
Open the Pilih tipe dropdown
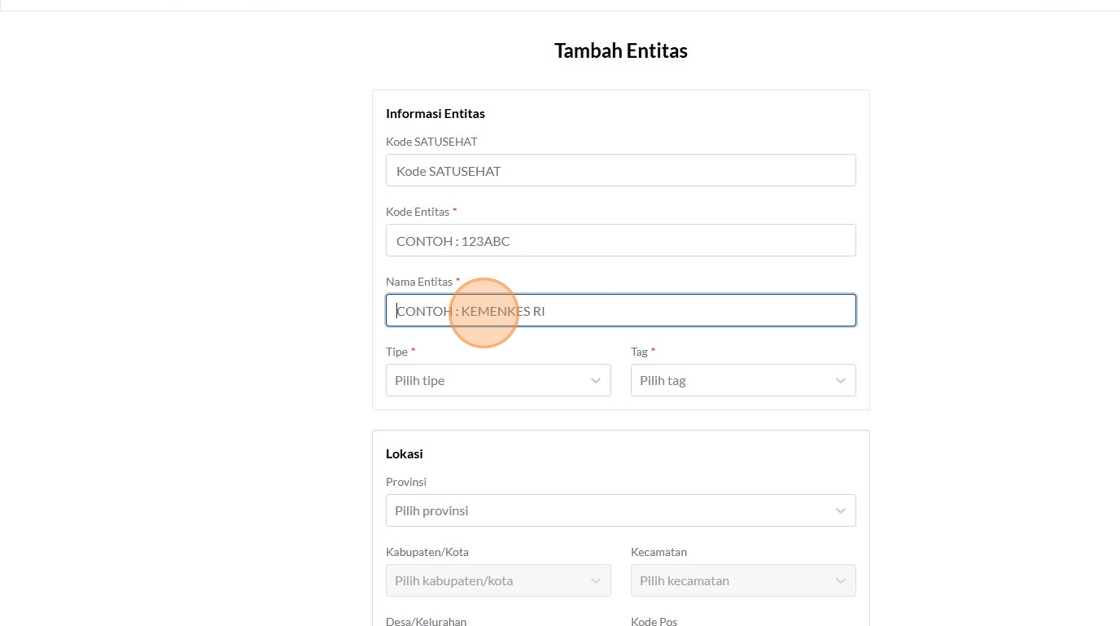(498, 381)
